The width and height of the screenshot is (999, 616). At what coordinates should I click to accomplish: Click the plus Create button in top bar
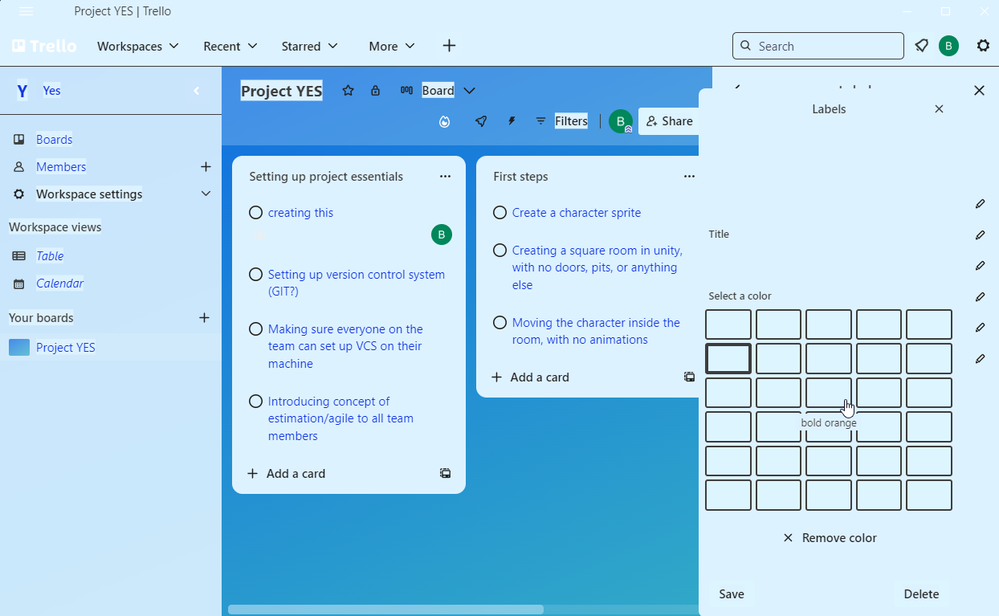(x=449, y=46)
